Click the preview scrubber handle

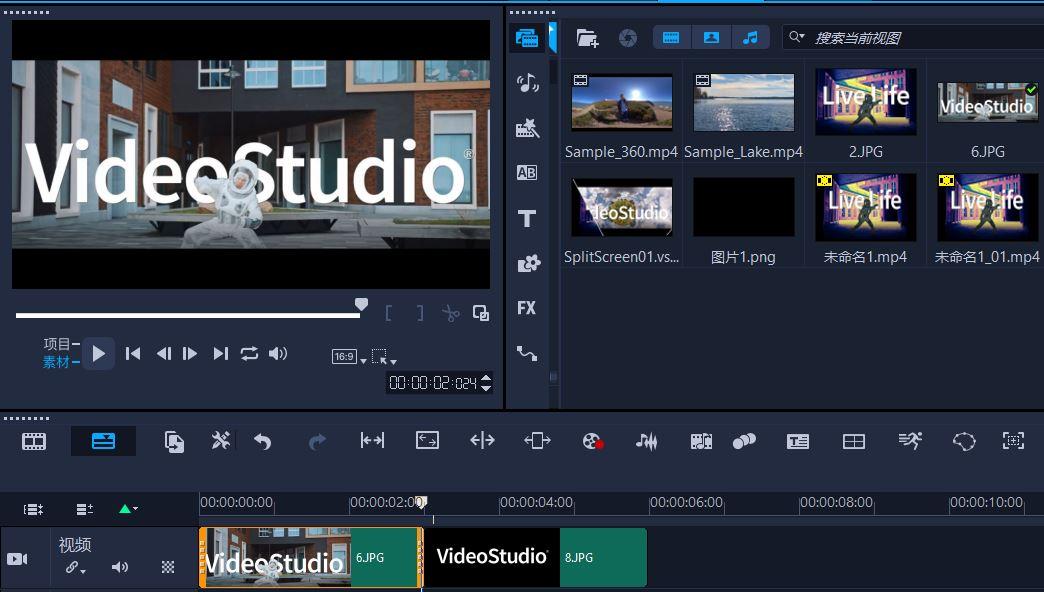point(362,304)
